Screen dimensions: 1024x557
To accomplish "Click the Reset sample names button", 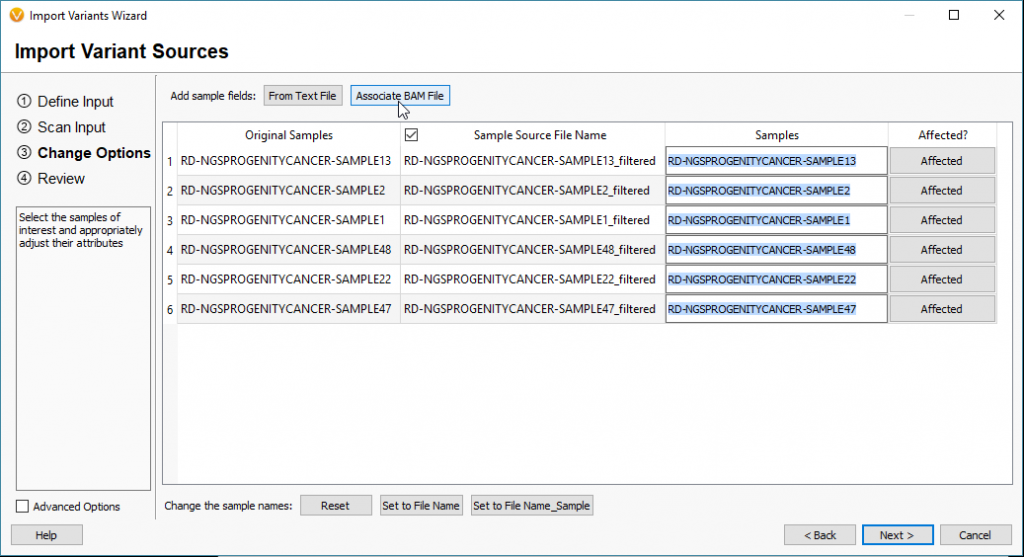I will (336, 505).
